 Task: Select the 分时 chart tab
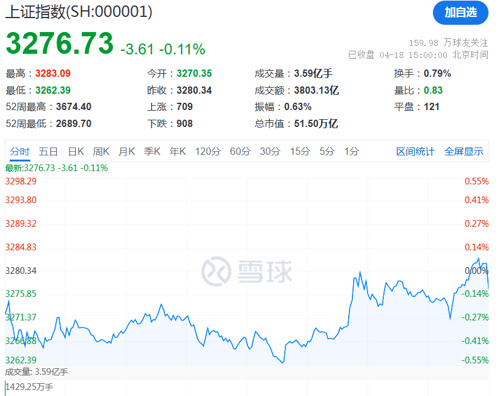20,152
